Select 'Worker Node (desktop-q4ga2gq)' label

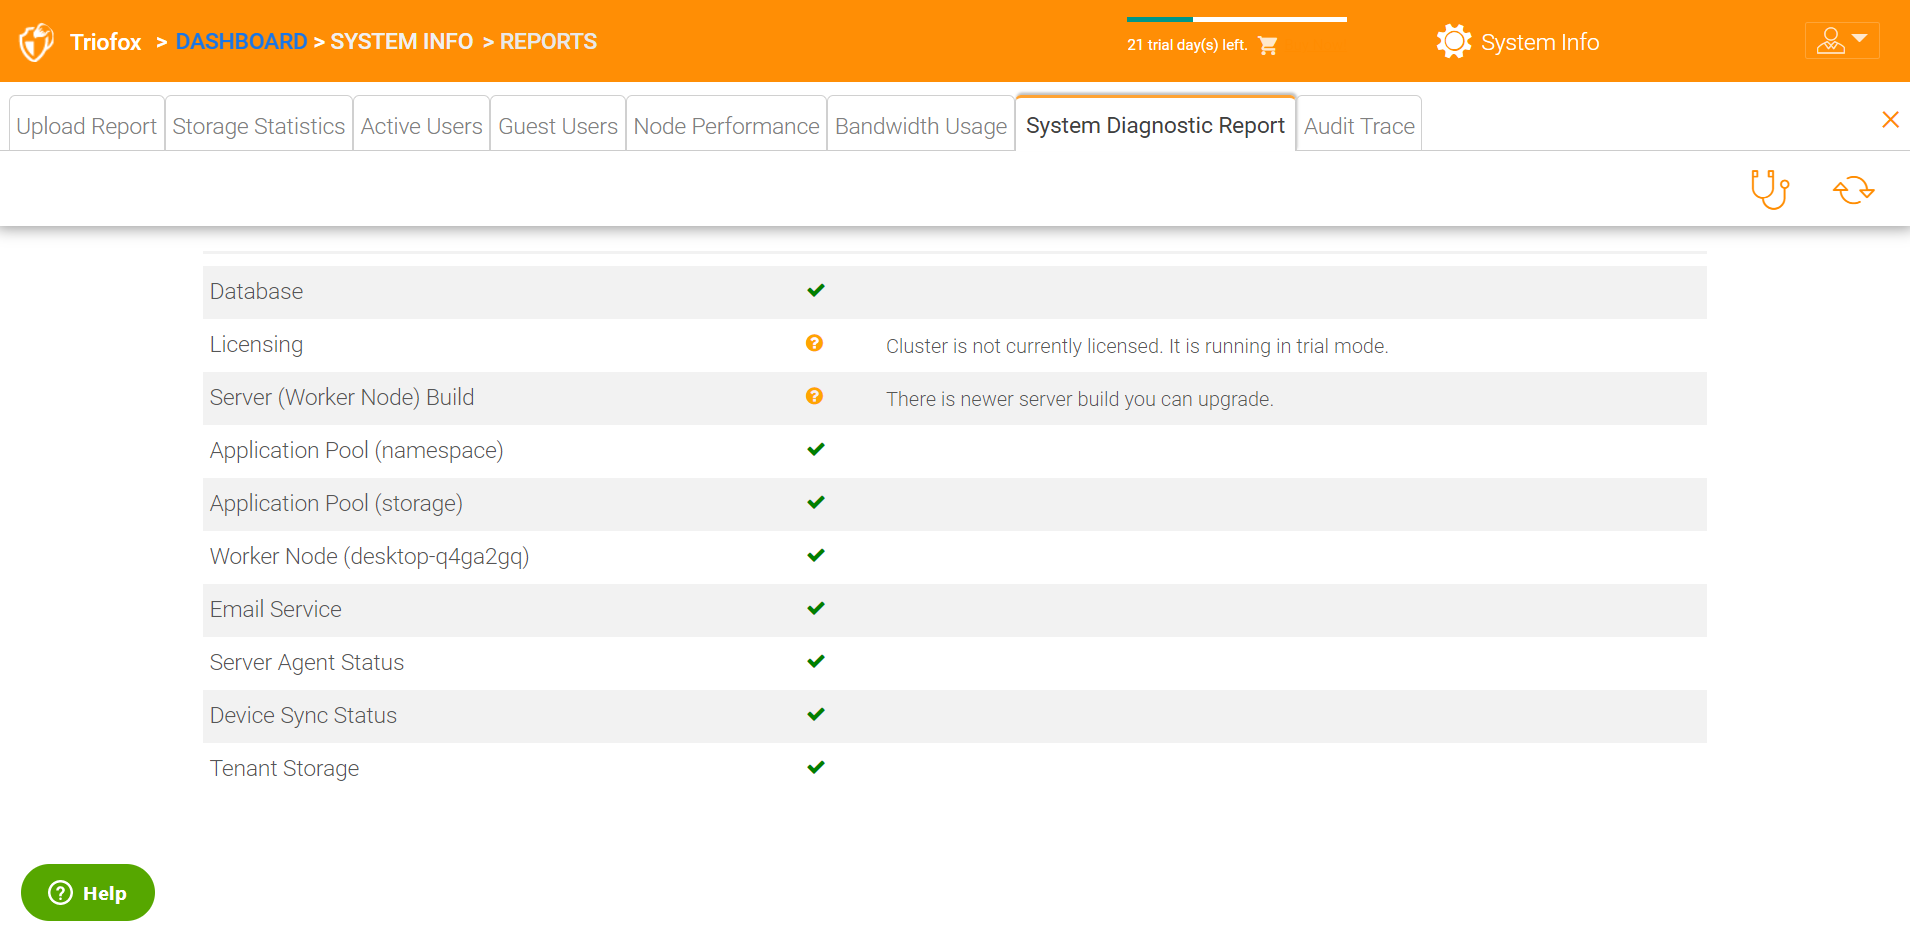[x=369, y=556]
